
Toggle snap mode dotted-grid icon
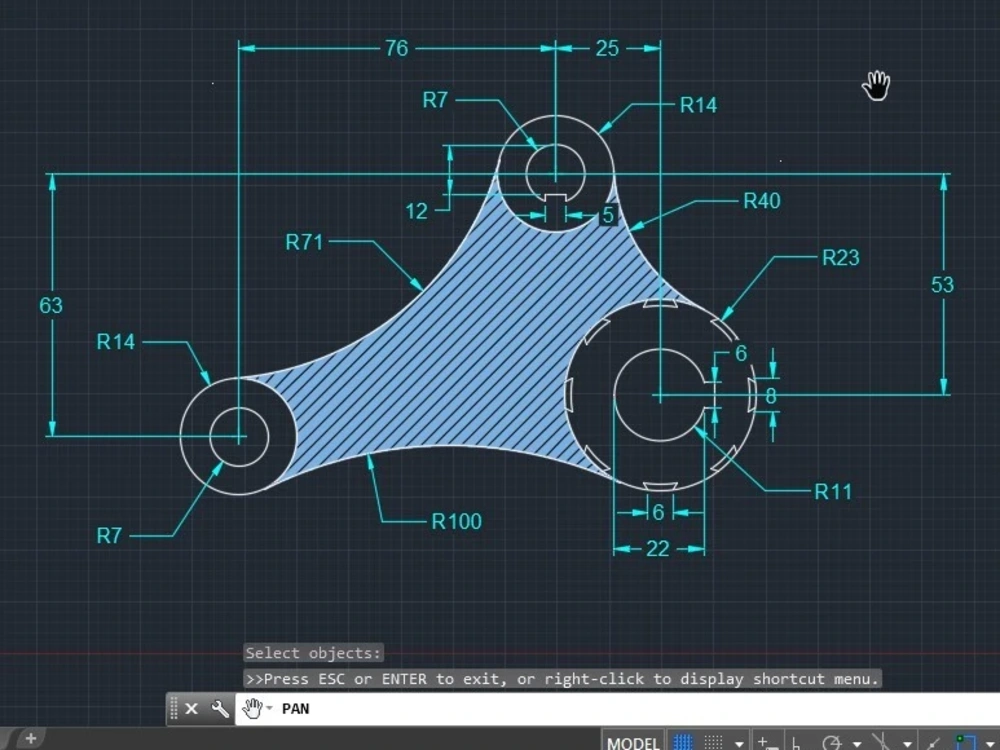[713, 742]
